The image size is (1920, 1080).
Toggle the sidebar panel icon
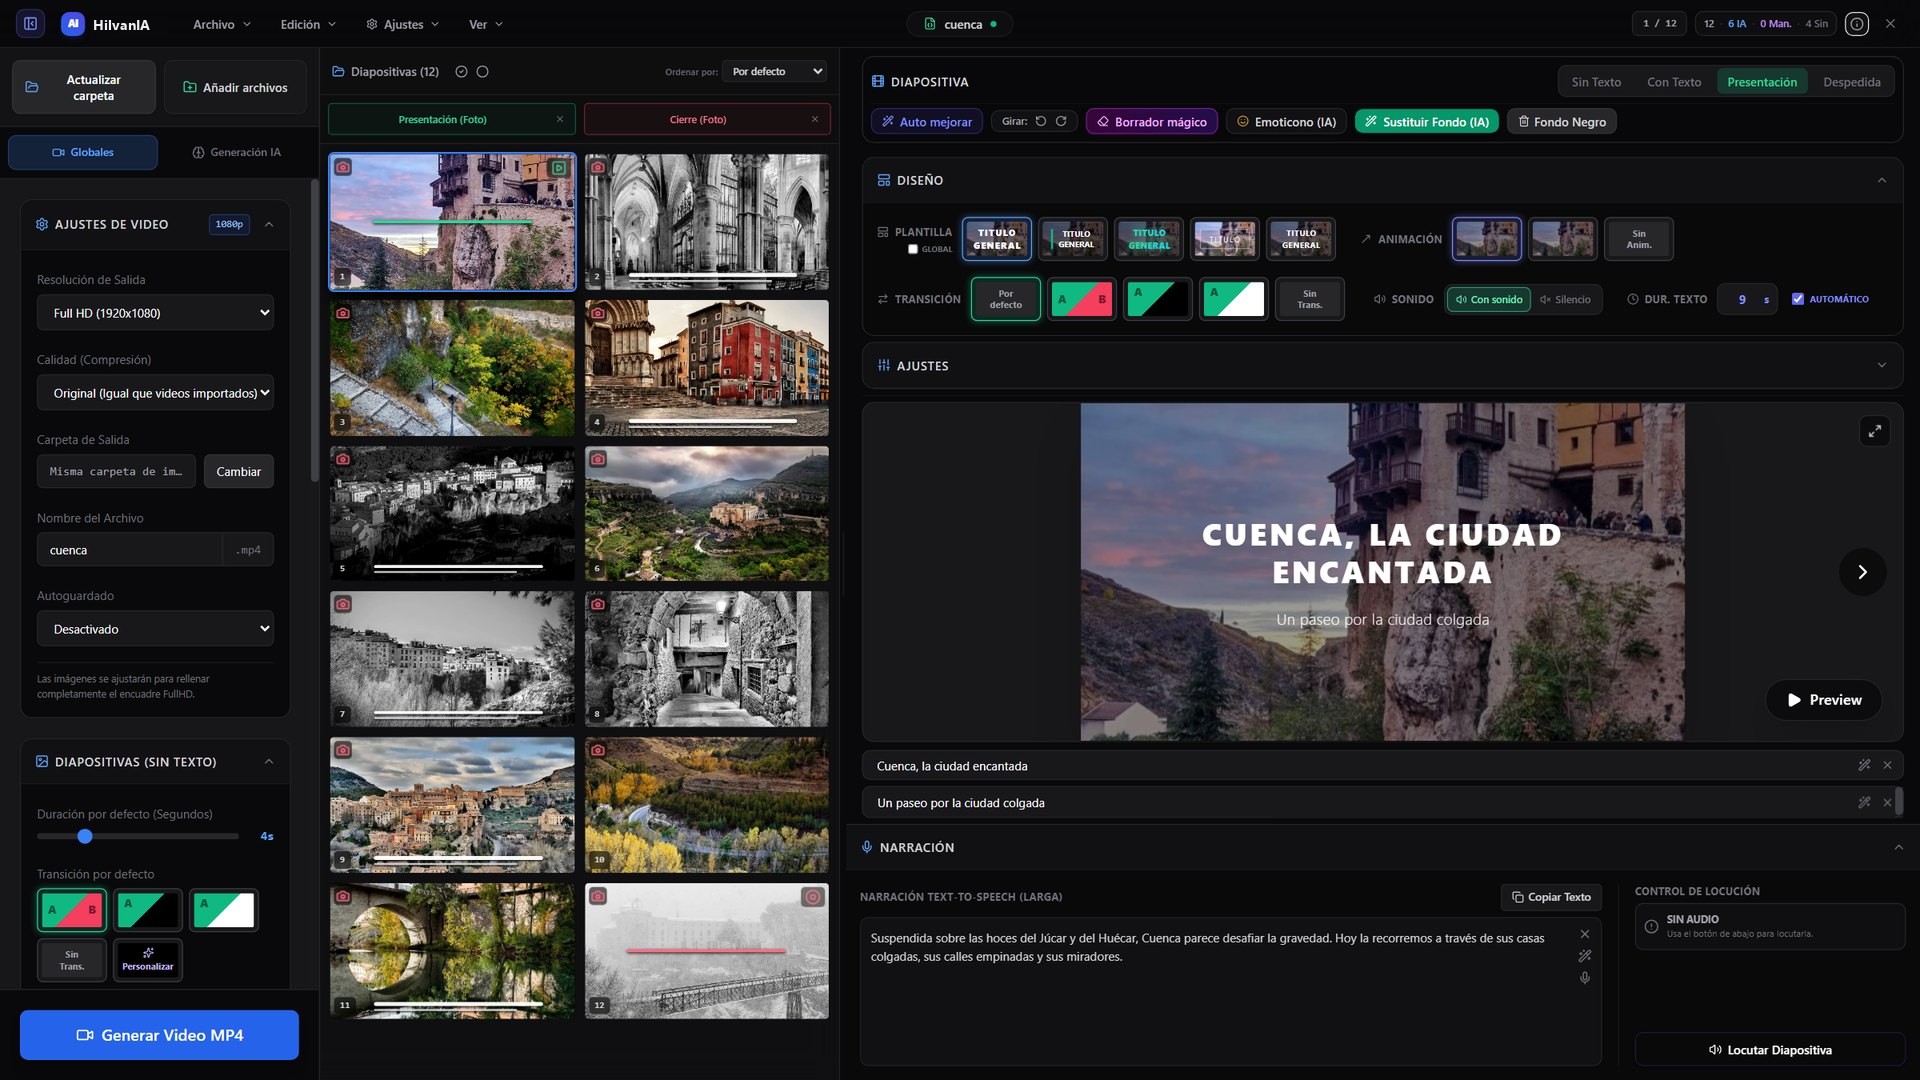click(x=30, y=23)
